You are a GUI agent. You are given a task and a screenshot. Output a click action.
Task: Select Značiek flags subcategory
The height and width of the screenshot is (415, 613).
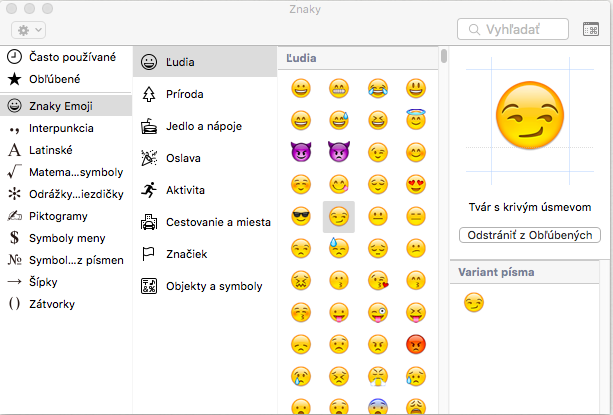pos(205,254)
